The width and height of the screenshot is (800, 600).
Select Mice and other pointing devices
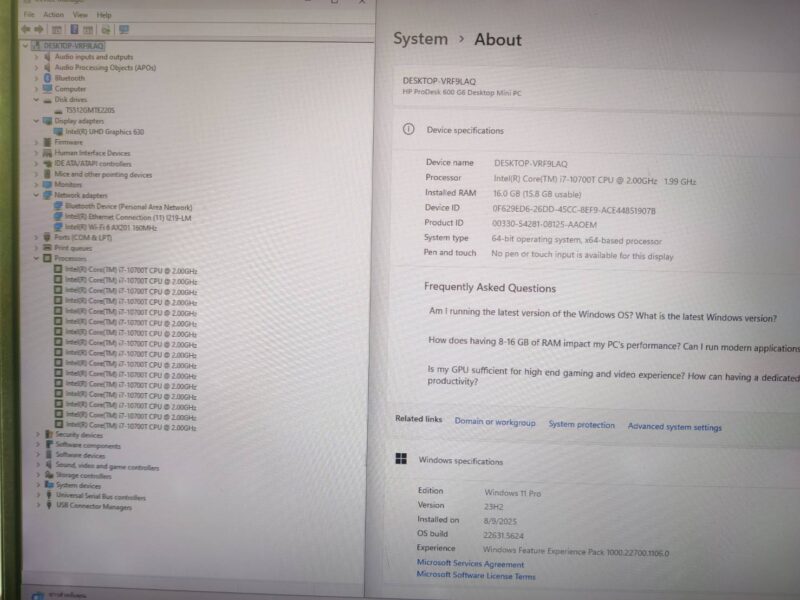(103, 174)
